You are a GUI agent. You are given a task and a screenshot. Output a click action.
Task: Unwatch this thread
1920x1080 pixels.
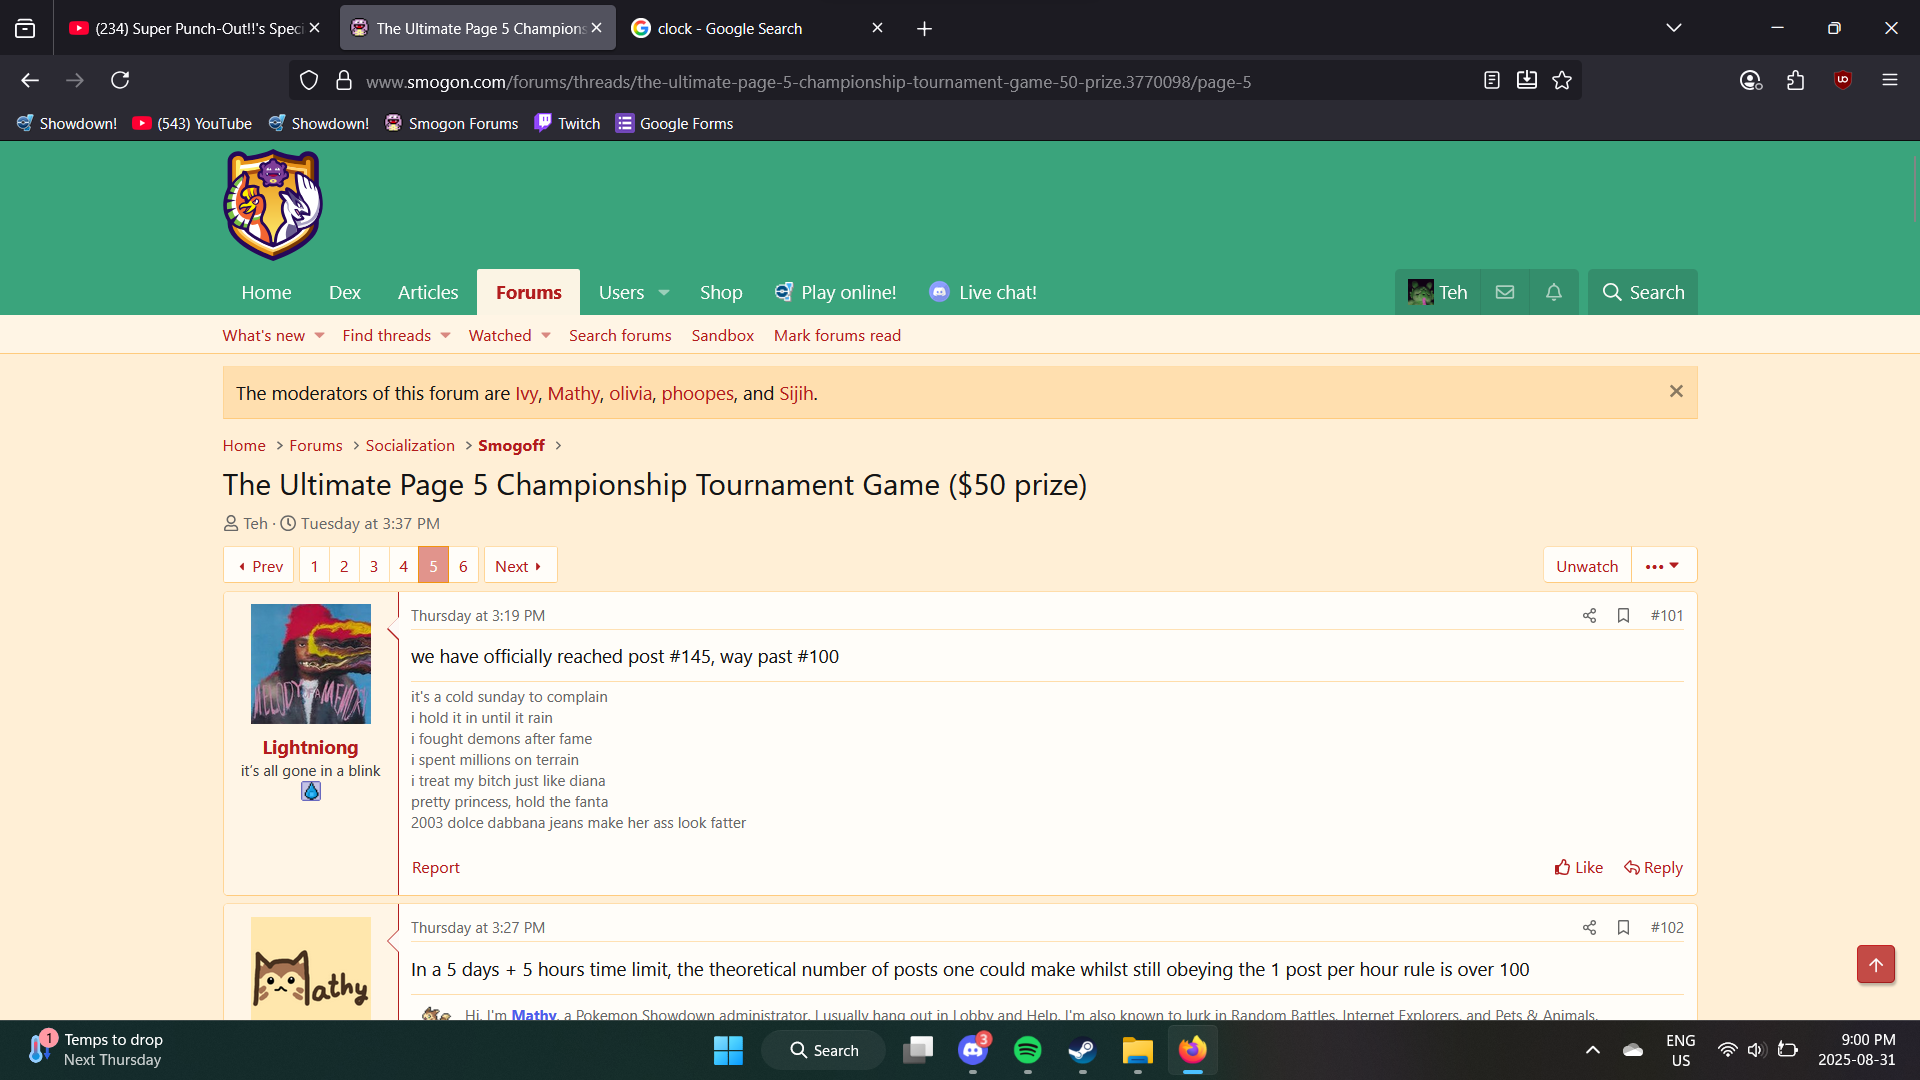coord(1586,566)
